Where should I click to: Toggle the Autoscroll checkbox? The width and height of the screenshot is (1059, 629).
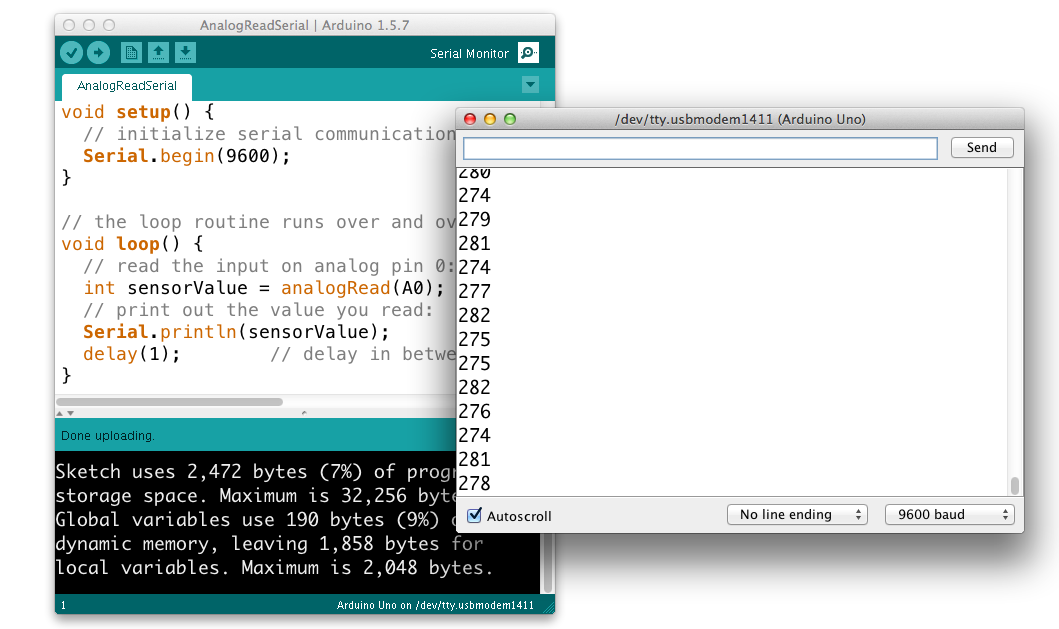click(x=475, y=516)
